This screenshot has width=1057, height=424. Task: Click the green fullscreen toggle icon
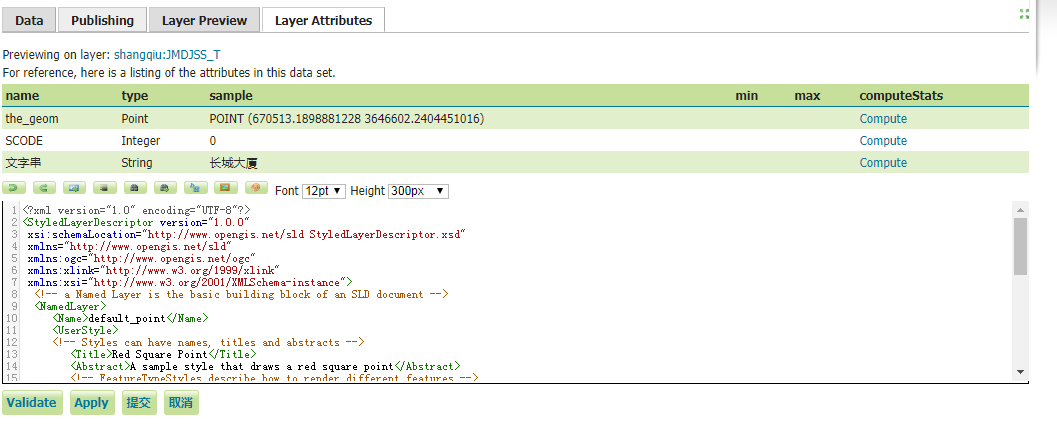pos(1025,13)
